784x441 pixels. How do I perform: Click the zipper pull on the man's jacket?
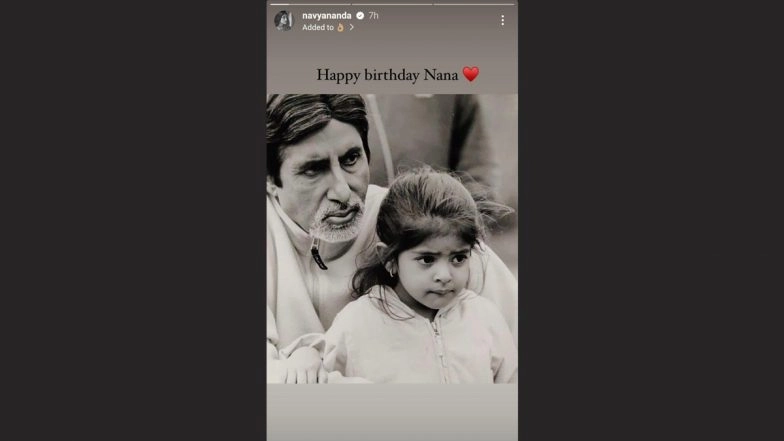[x=318, y=254]
